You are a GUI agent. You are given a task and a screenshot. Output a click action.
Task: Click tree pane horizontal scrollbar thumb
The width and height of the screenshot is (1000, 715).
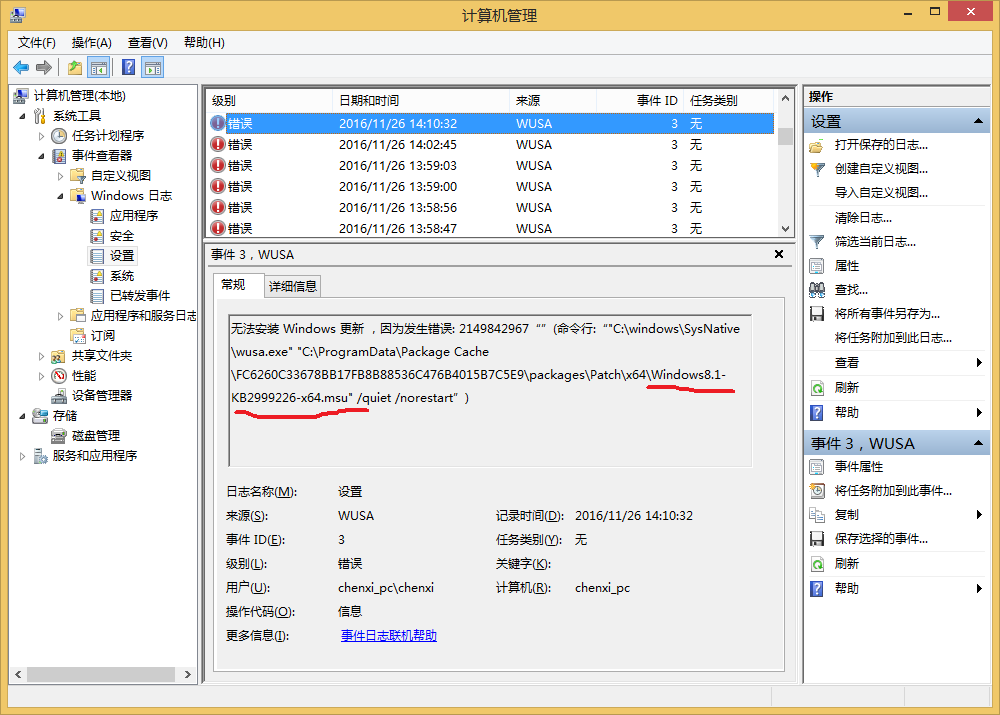(101, 674)
